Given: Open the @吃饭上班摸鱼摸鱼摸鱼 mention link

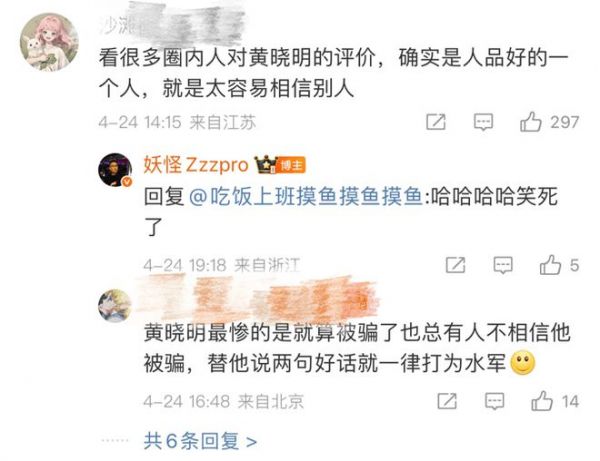Looking at the screenshot, I should coord(306,197).
